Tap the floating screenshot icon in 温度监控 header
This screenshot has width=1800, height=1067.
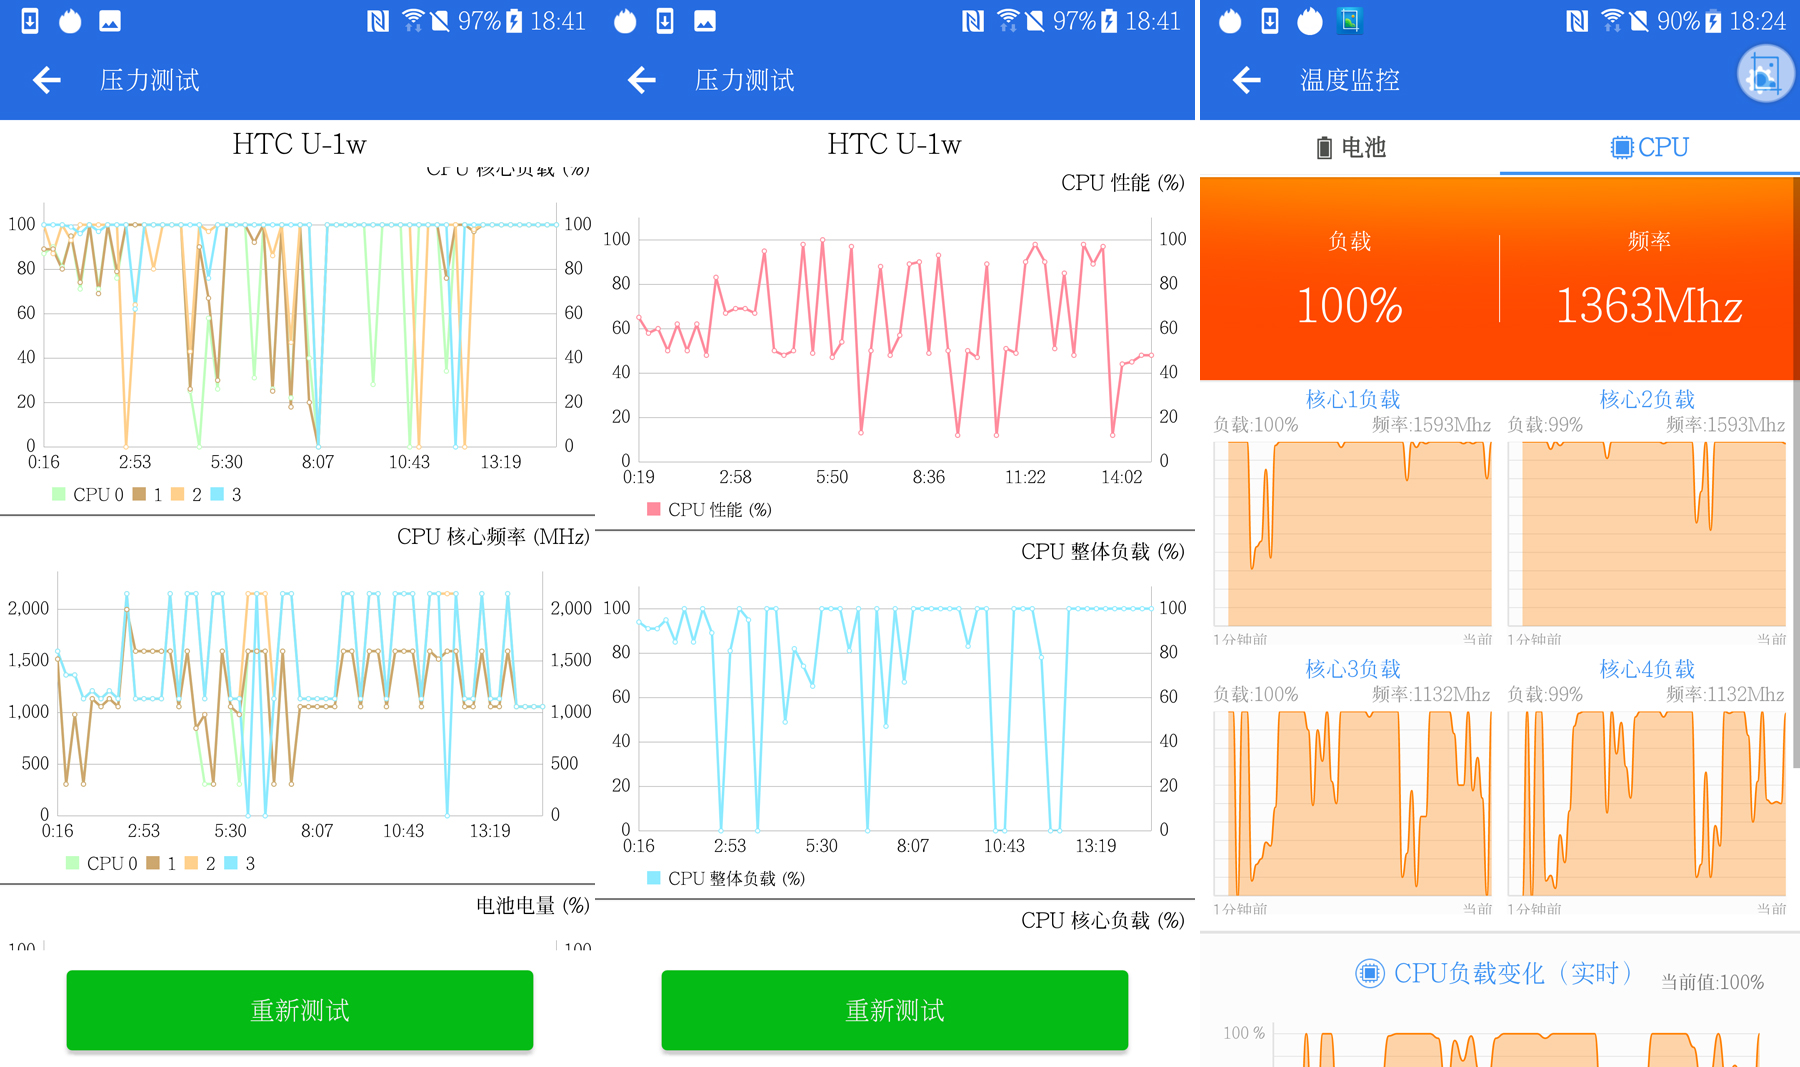1765,75
